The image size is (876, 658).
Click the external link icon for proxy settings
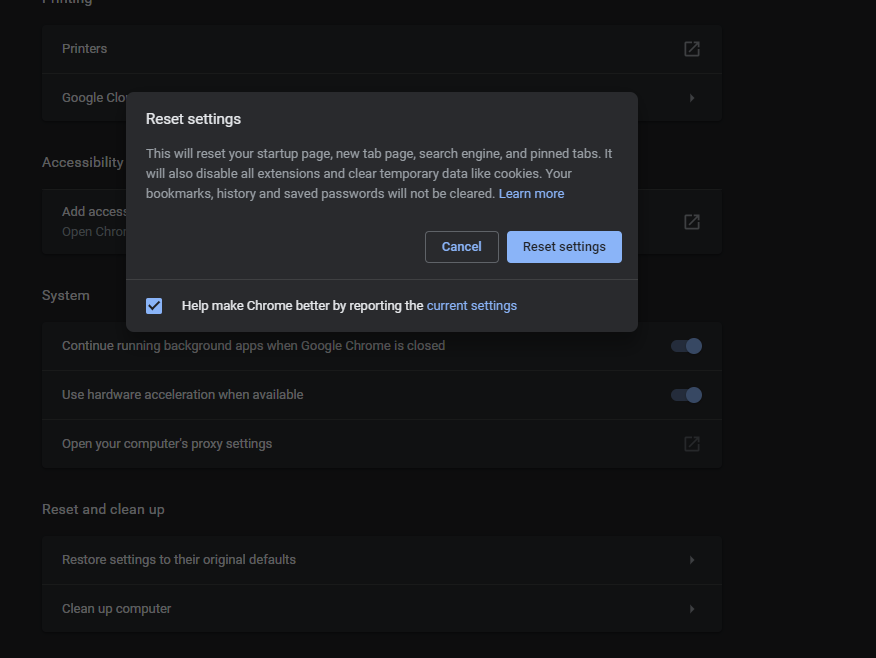pyautogui.click(x=691, y=443)
